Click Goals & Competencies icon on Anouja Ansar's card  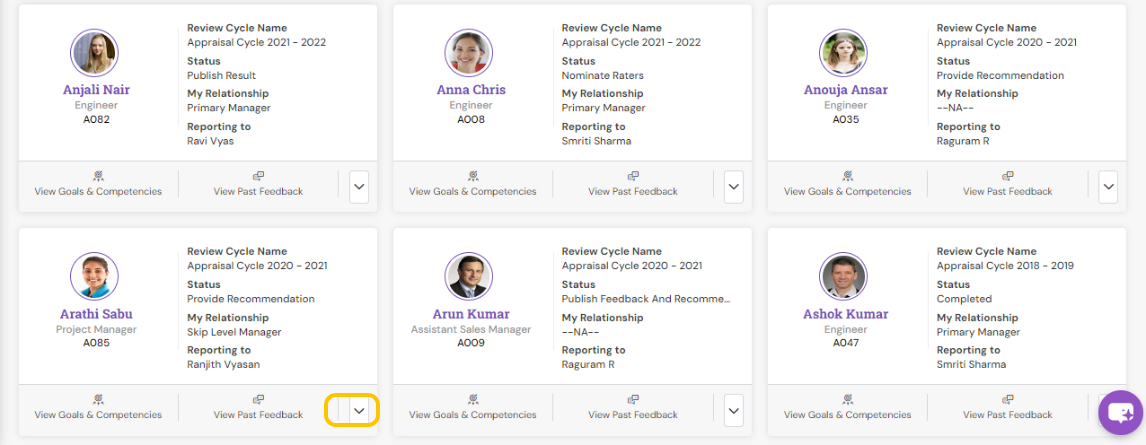coord(847,175)
